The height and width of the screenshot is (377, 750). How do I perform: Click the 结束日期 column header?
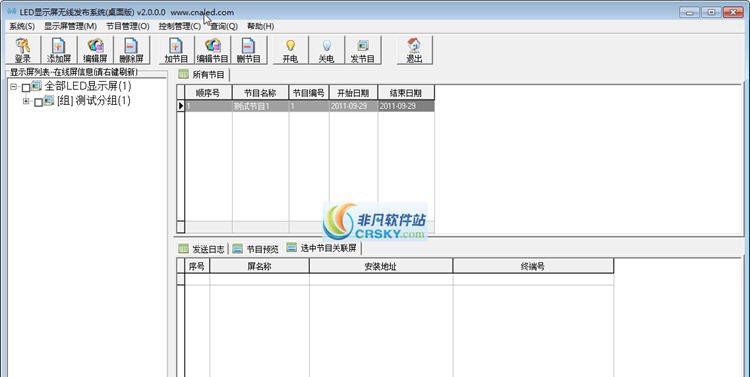(406, 93)
